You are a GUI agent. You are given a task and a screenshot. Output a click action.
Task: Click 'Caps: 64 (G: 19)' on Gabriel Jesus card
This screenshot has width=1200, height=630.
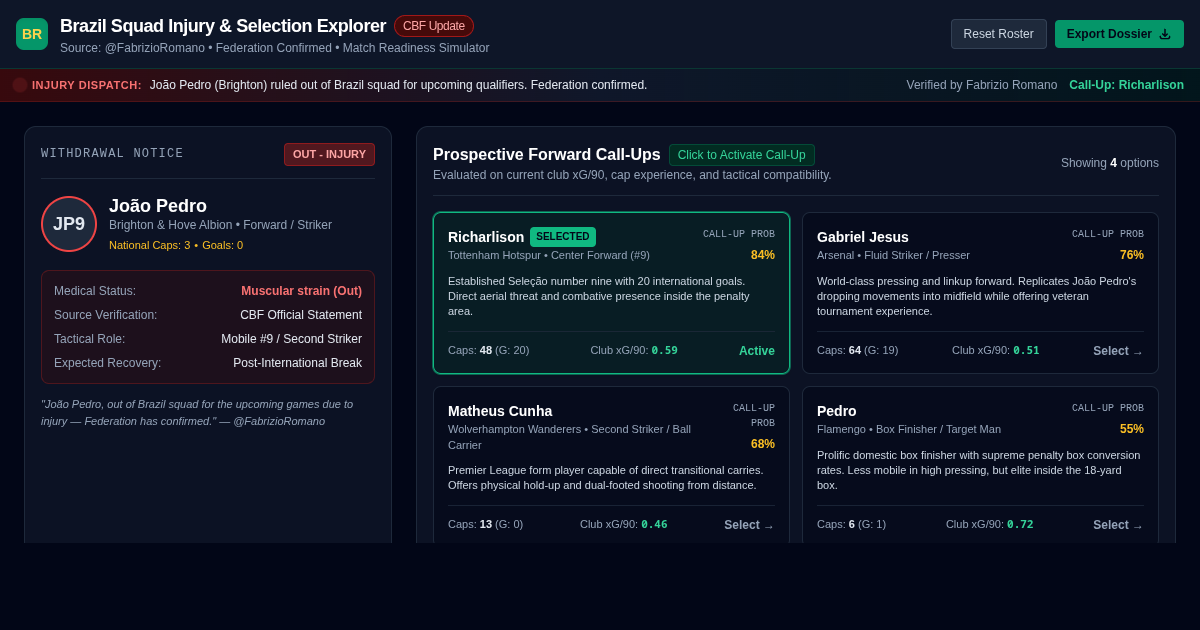858,351
